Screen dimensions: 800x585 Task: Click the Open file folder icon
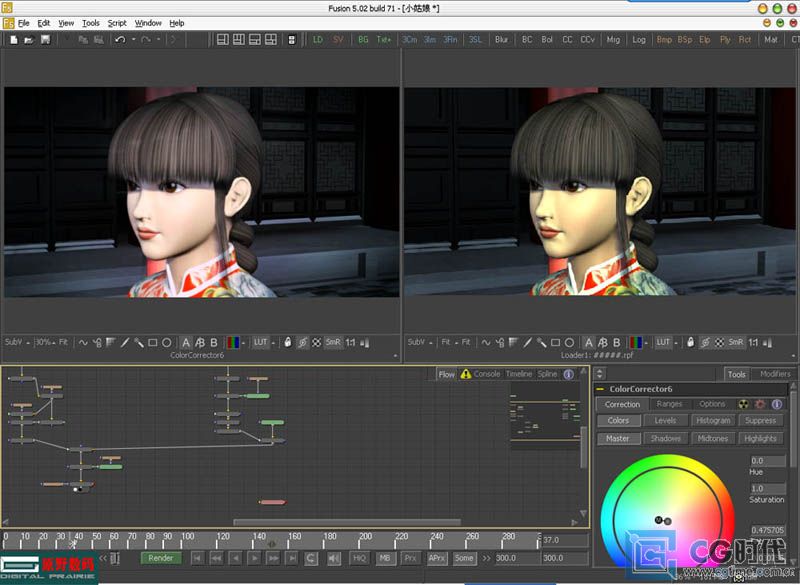[x=29, y=39]
